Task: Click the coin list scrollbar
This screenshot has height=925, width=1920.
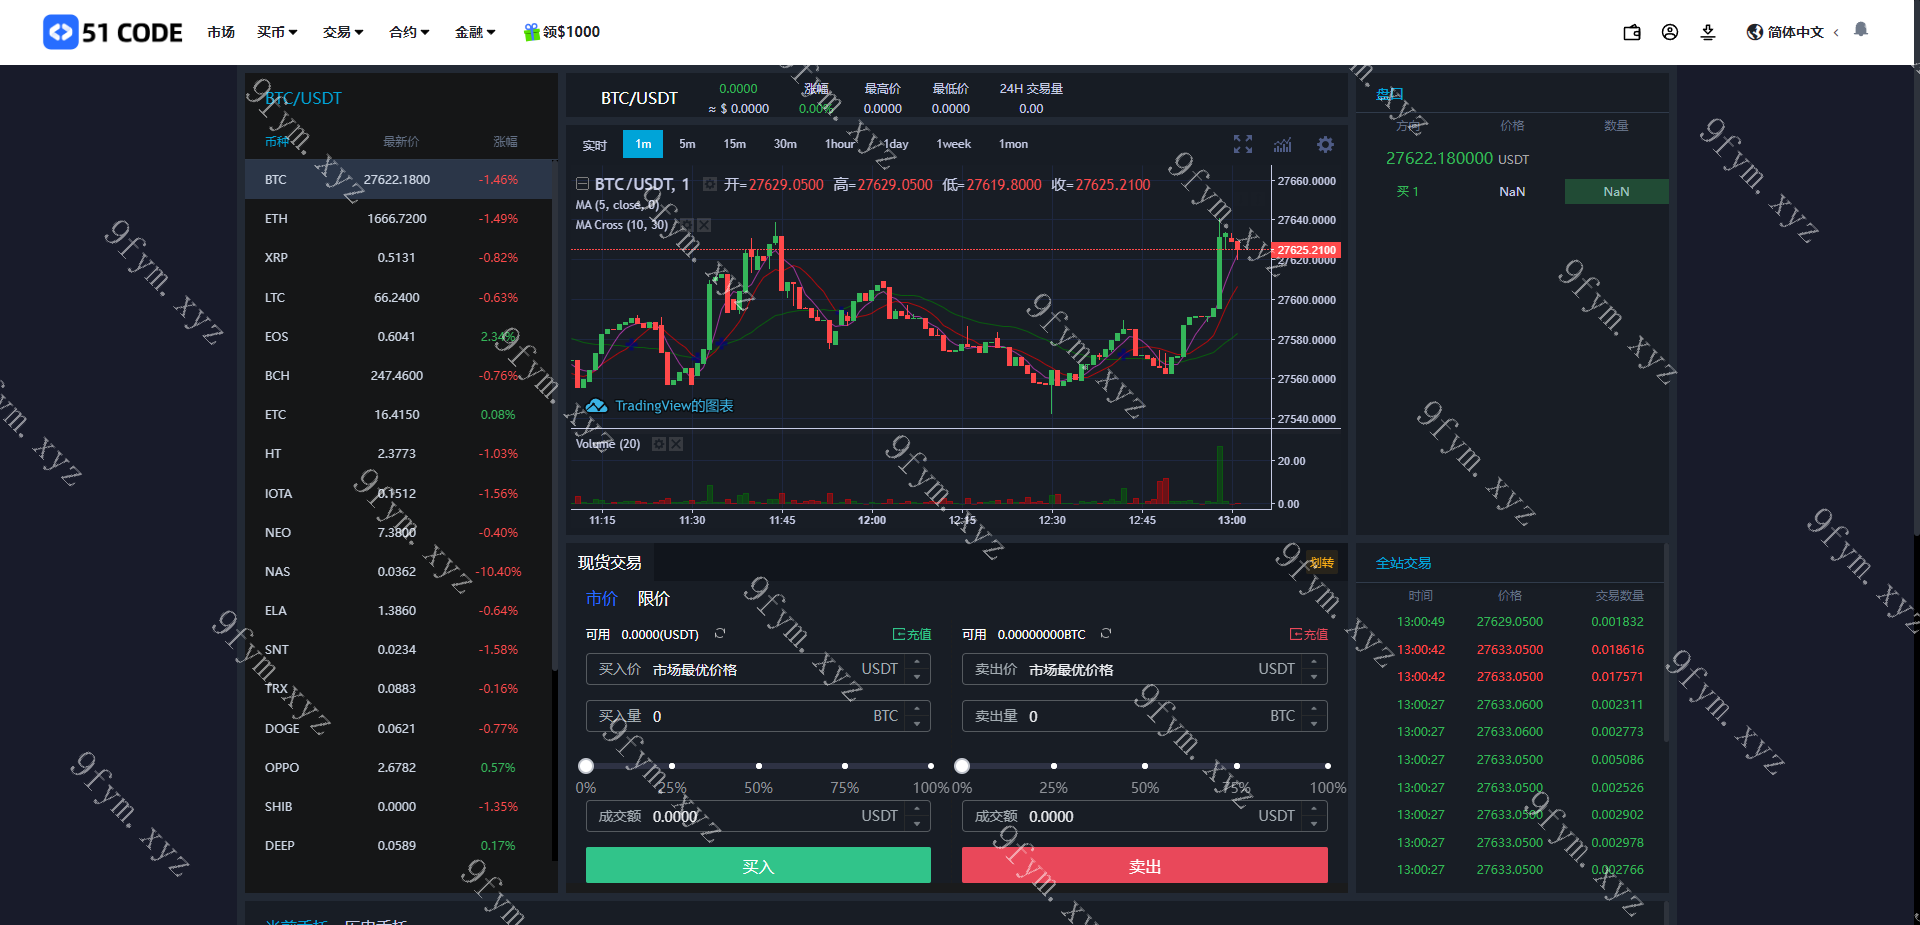Action: pos(555,414)
